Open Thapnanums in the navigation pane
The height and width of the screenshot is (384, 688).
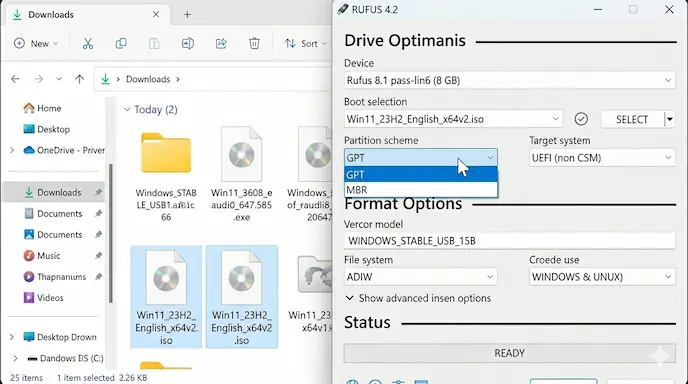click(55, 276)
